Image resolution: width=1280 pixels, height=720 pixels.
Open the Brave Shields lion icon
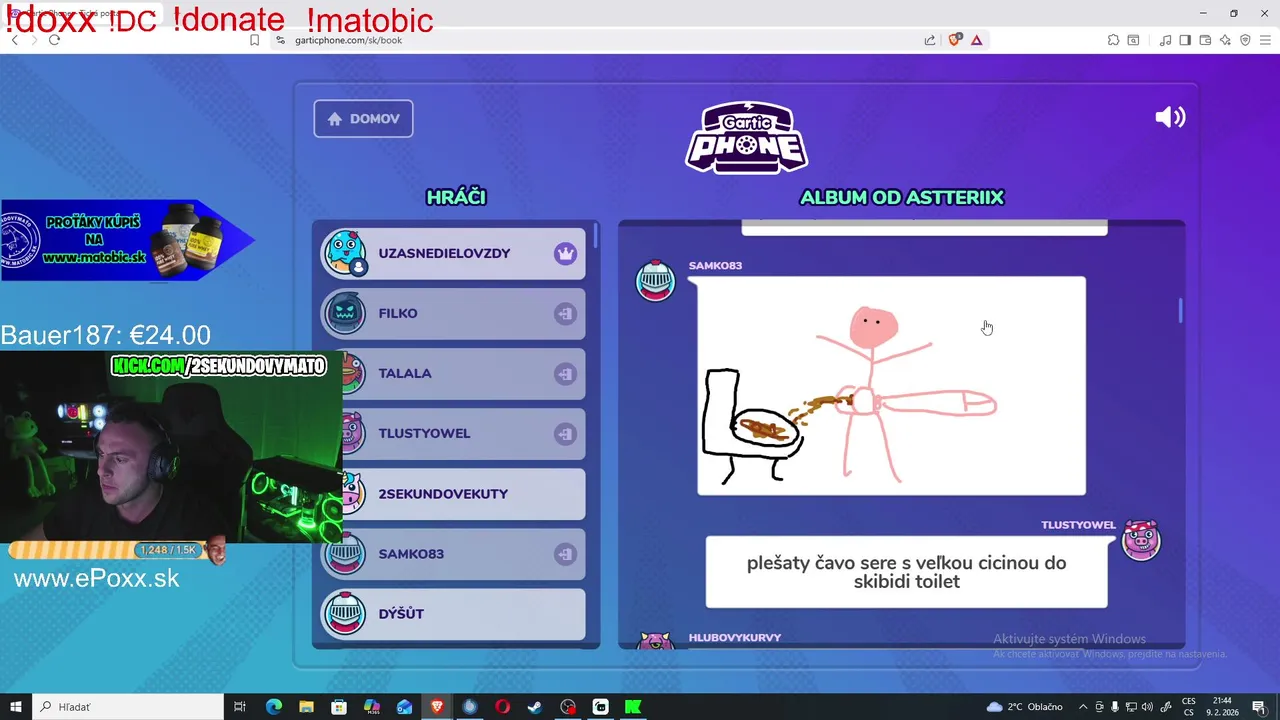click(x=954, y=40)
